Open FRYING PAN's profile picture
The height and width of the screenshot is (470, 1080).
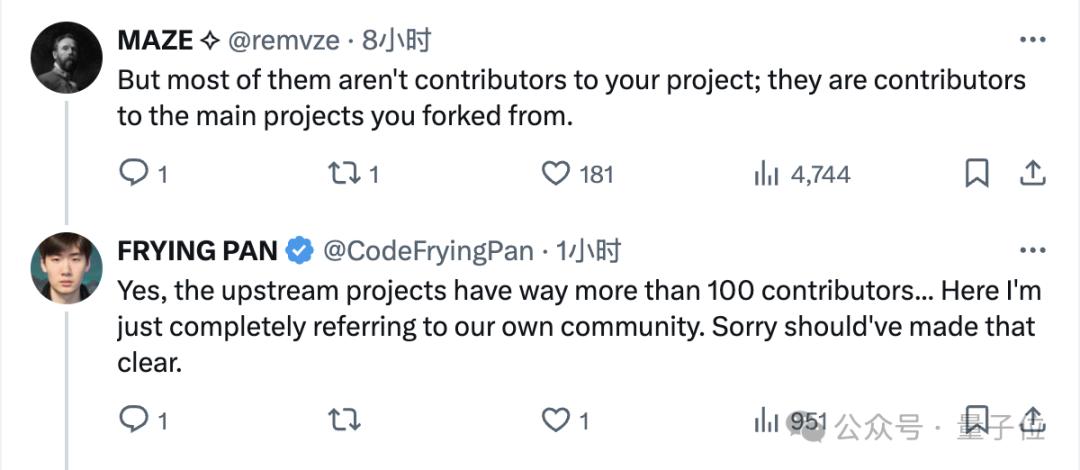point(67,268)
